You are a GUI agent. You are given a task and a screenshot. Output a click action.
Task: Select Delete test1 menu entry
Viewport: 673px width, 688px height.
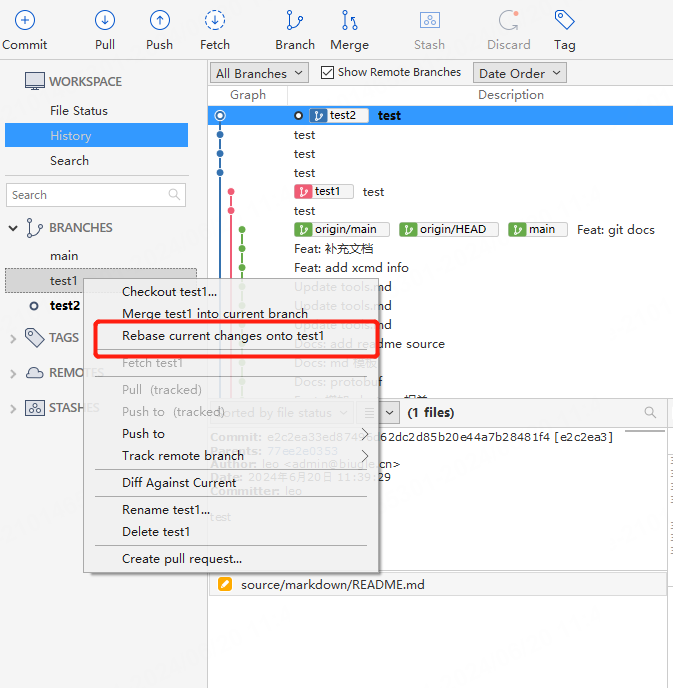[156, 532]
